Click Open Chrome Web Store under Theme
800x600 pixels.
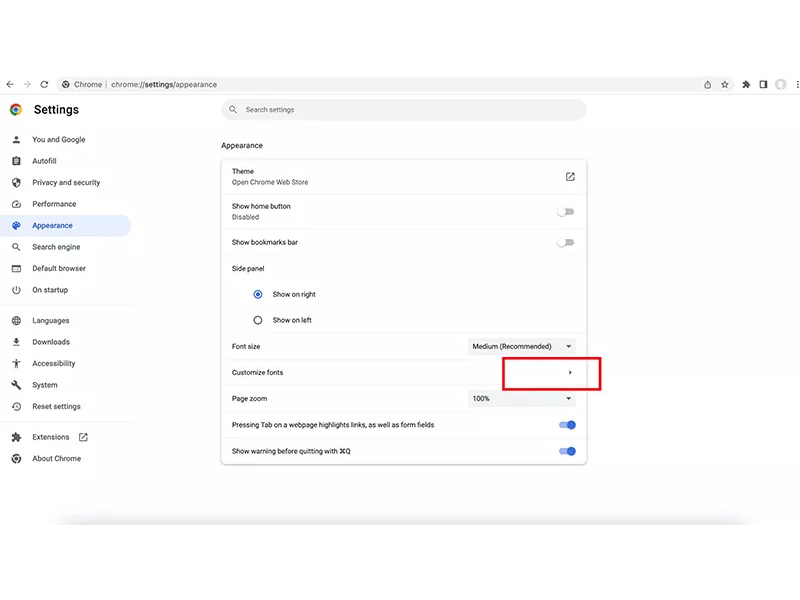click(x=270, y=182)
